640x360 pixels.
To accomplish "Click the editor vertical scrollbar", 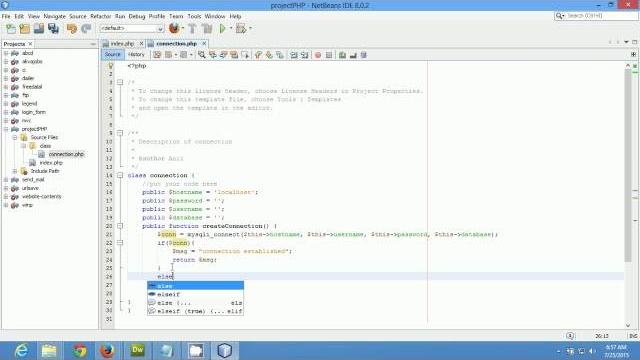I will 628,165.
